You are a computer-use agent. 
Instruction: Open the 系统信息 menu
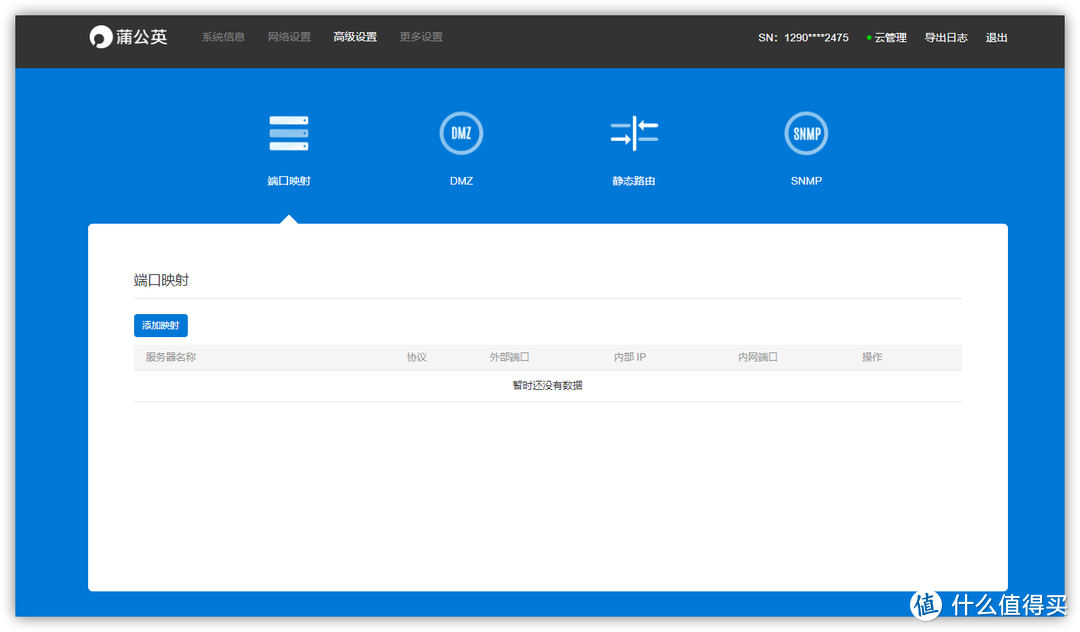tap(223, 38)
